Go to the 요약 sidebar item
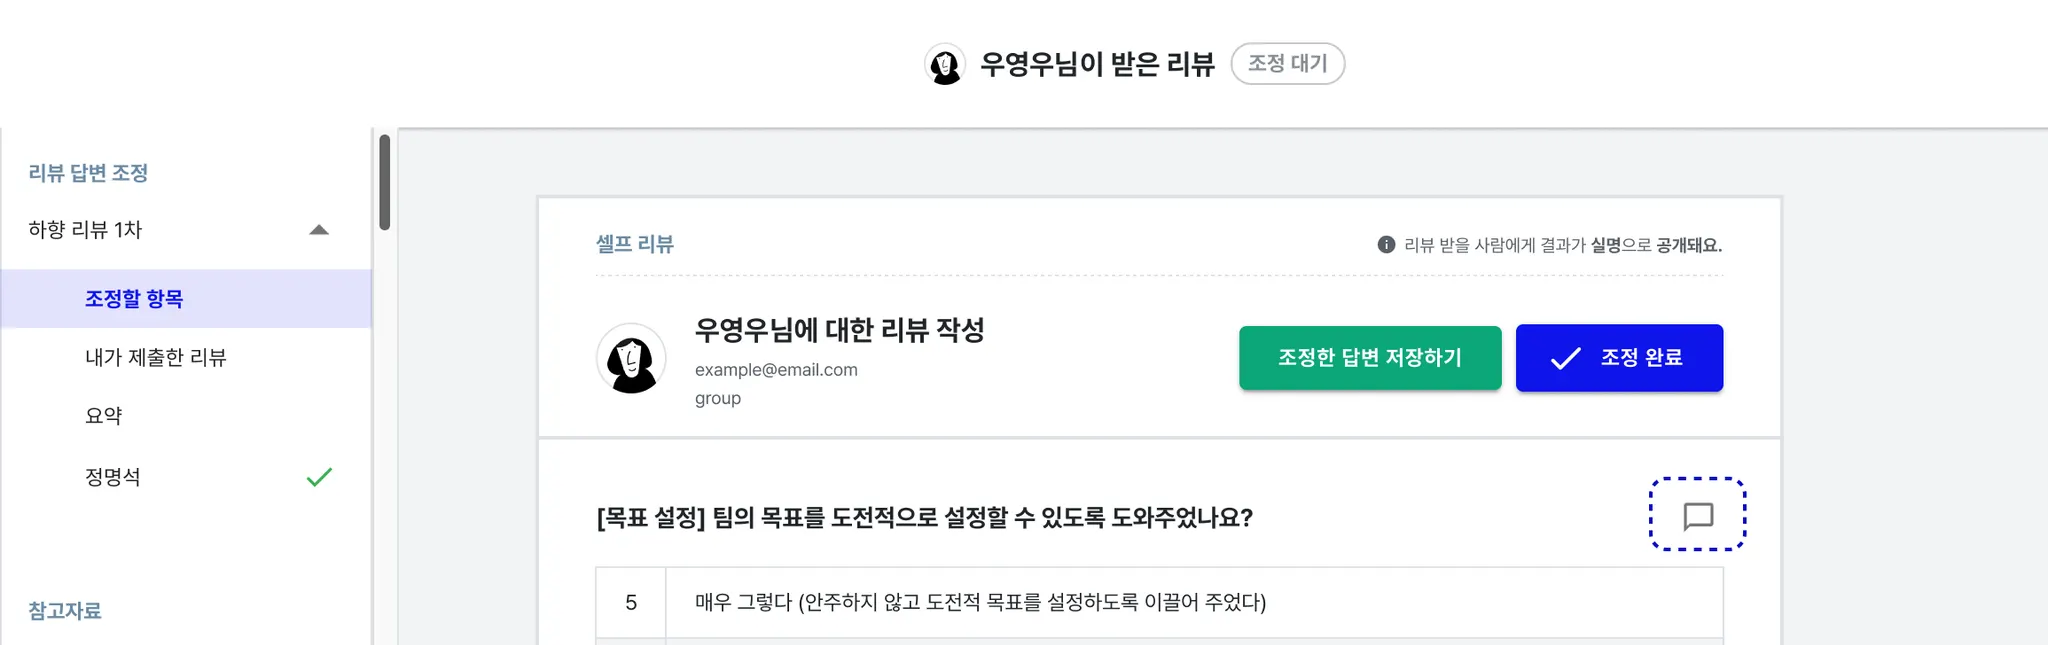Viewport: 2048px width, 645px height. tap(104, 416)
